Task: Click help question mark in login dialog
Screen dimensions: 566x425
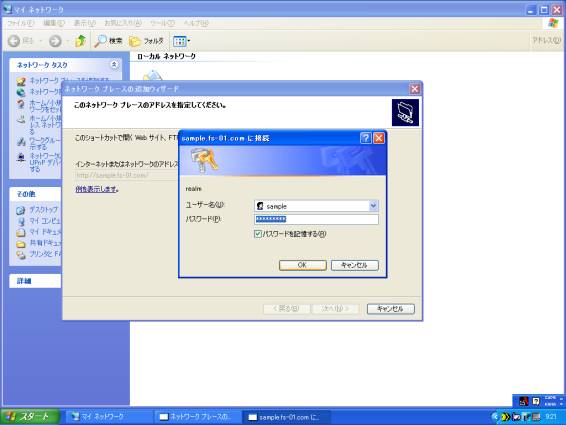Action: pos(366,138)
